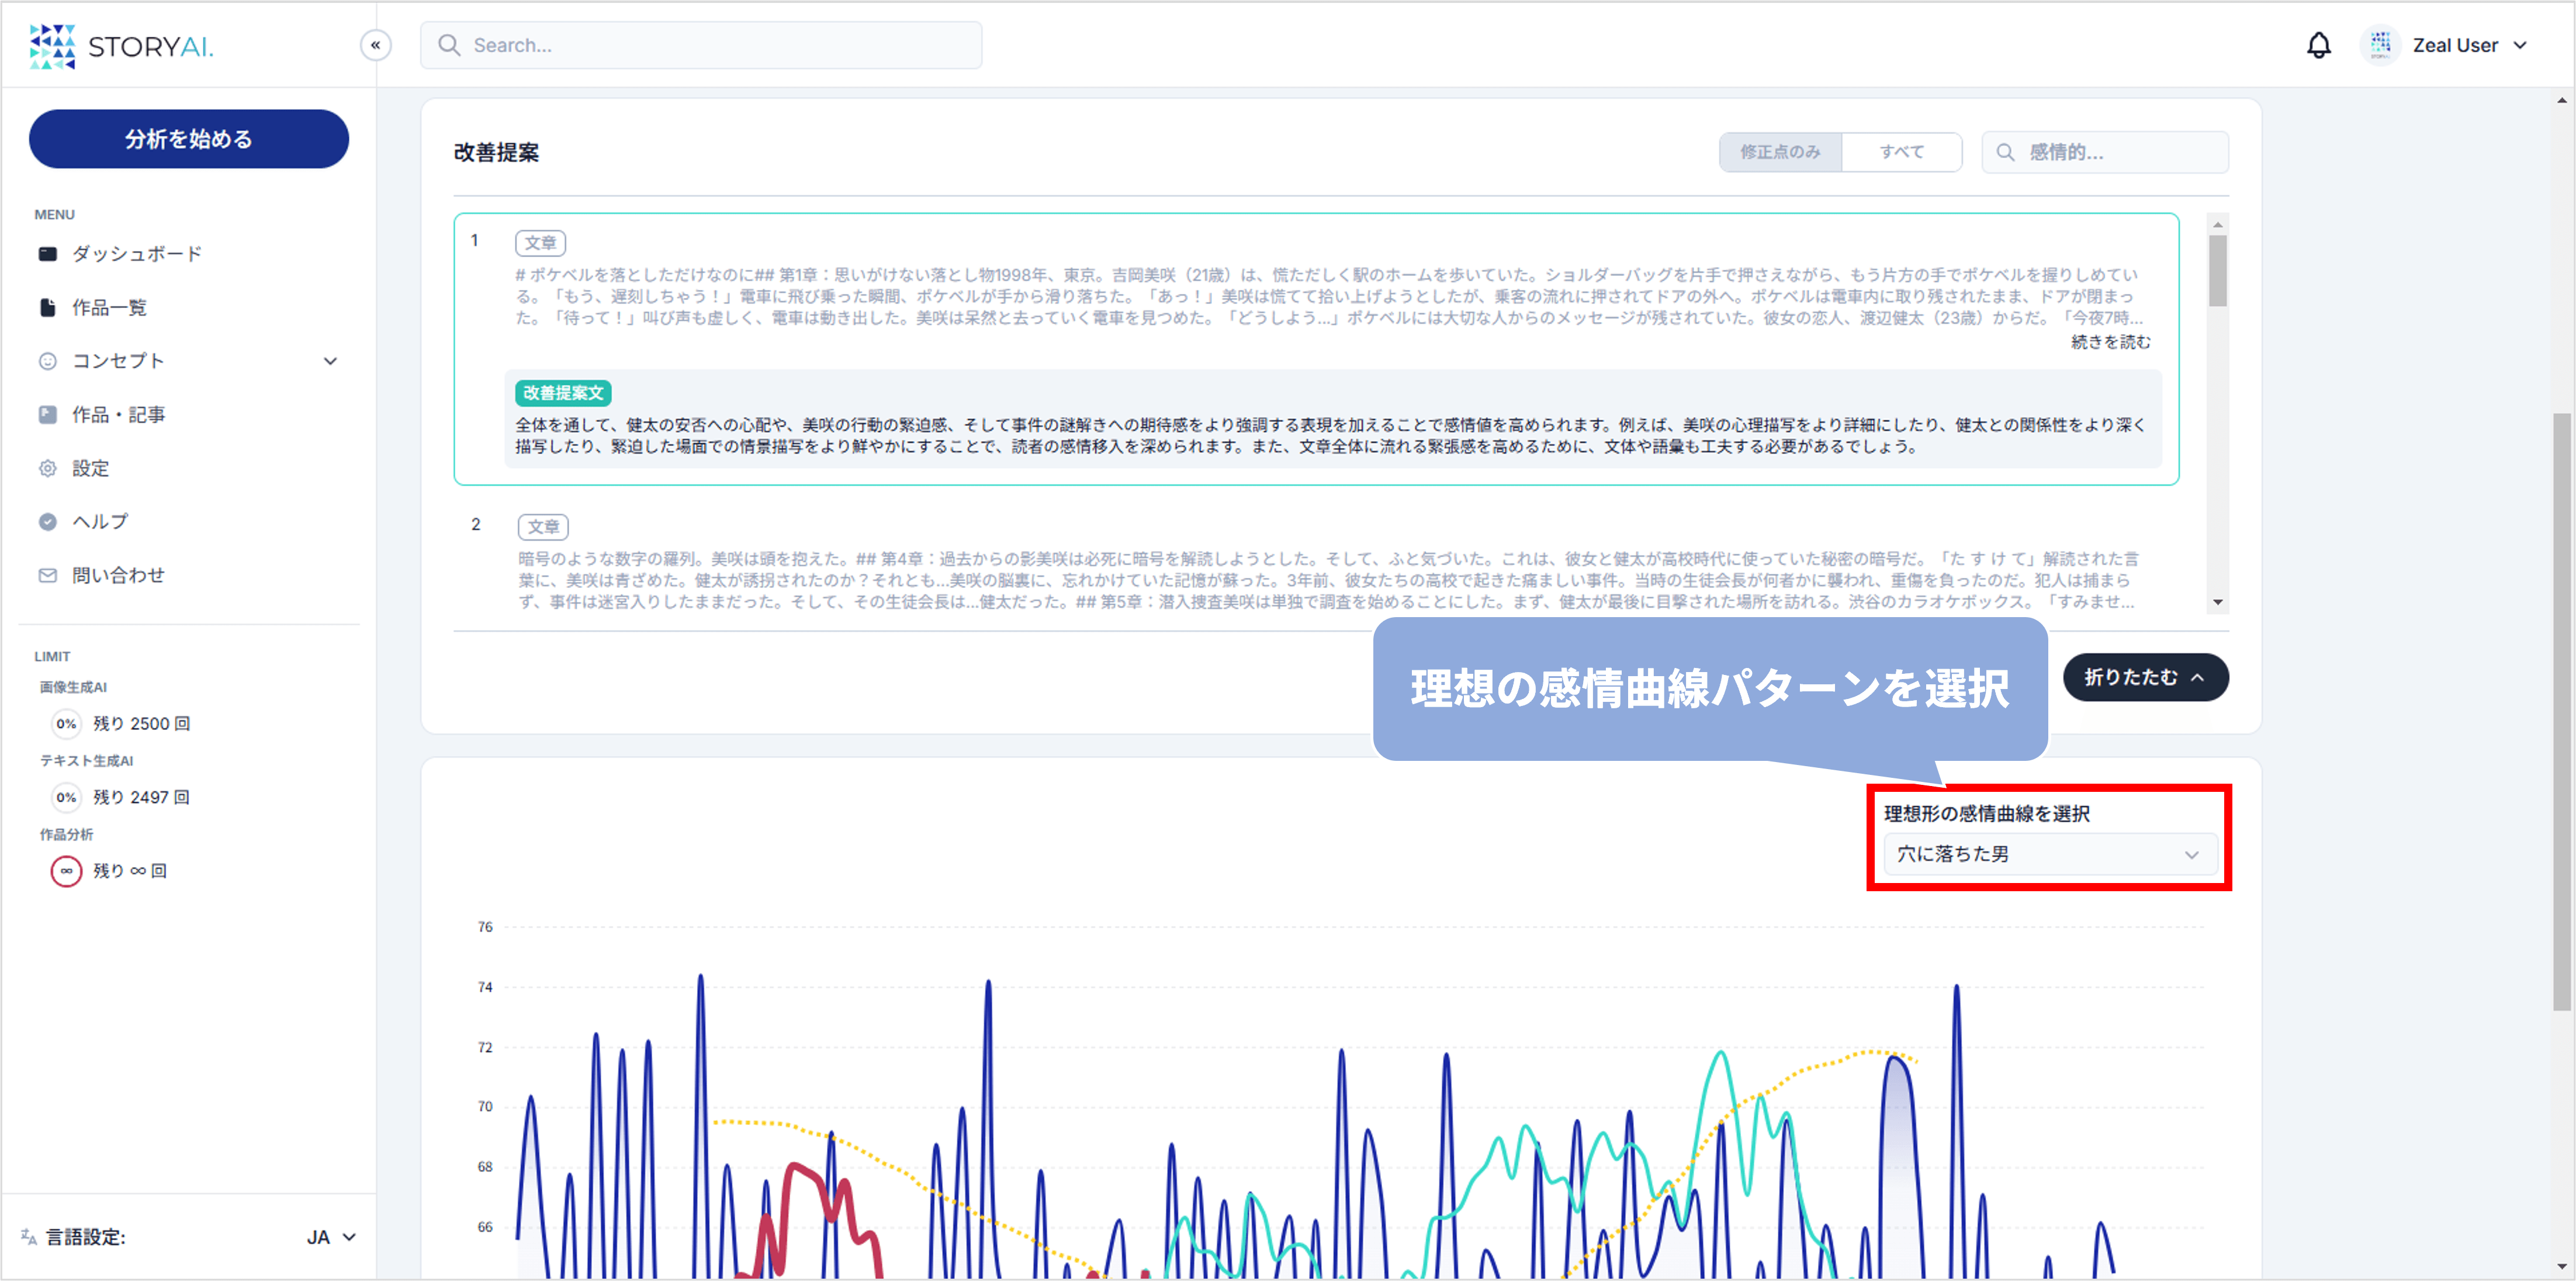The width and height of the screenshot is (2576, 1281).
Task: Collapse the sidebar with double-chevron button
Action: [x=376, y=45]
